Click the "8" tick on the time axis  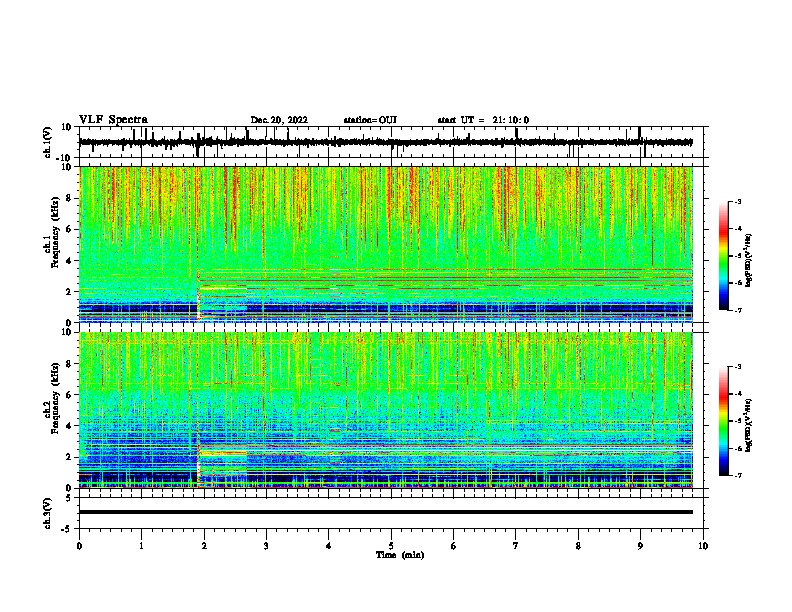578,546
